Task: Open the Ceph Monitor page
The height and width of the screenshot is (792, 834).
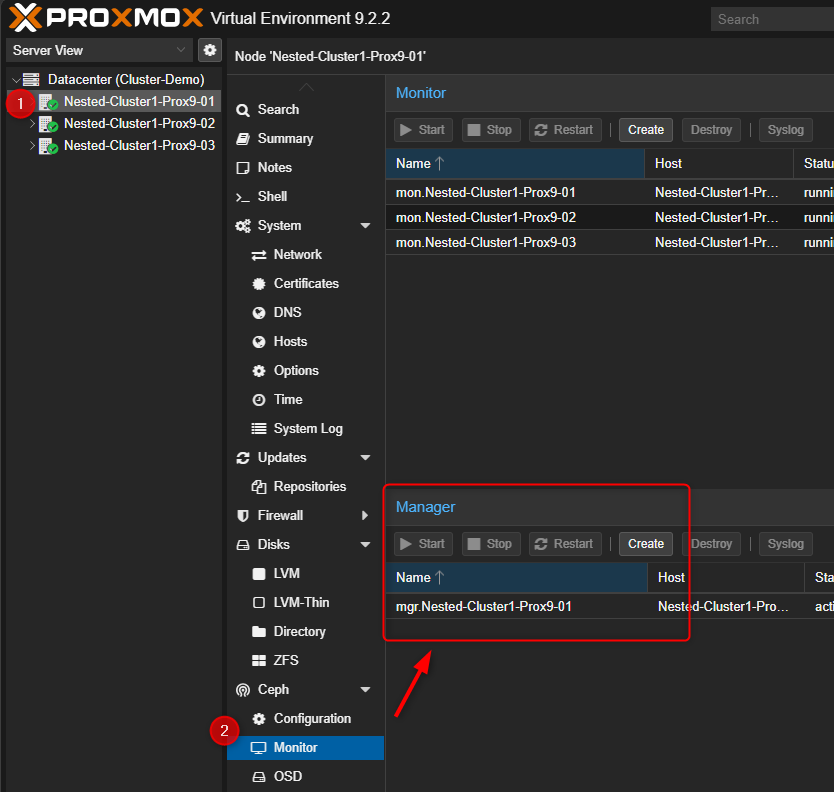Action: coord(306,747)
